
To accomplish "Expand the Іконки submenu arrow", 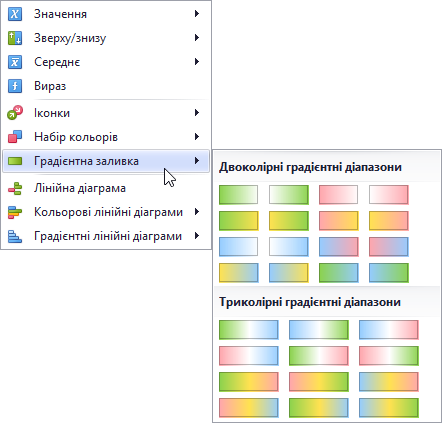I will pyautogui.click(x=197, y=113).
